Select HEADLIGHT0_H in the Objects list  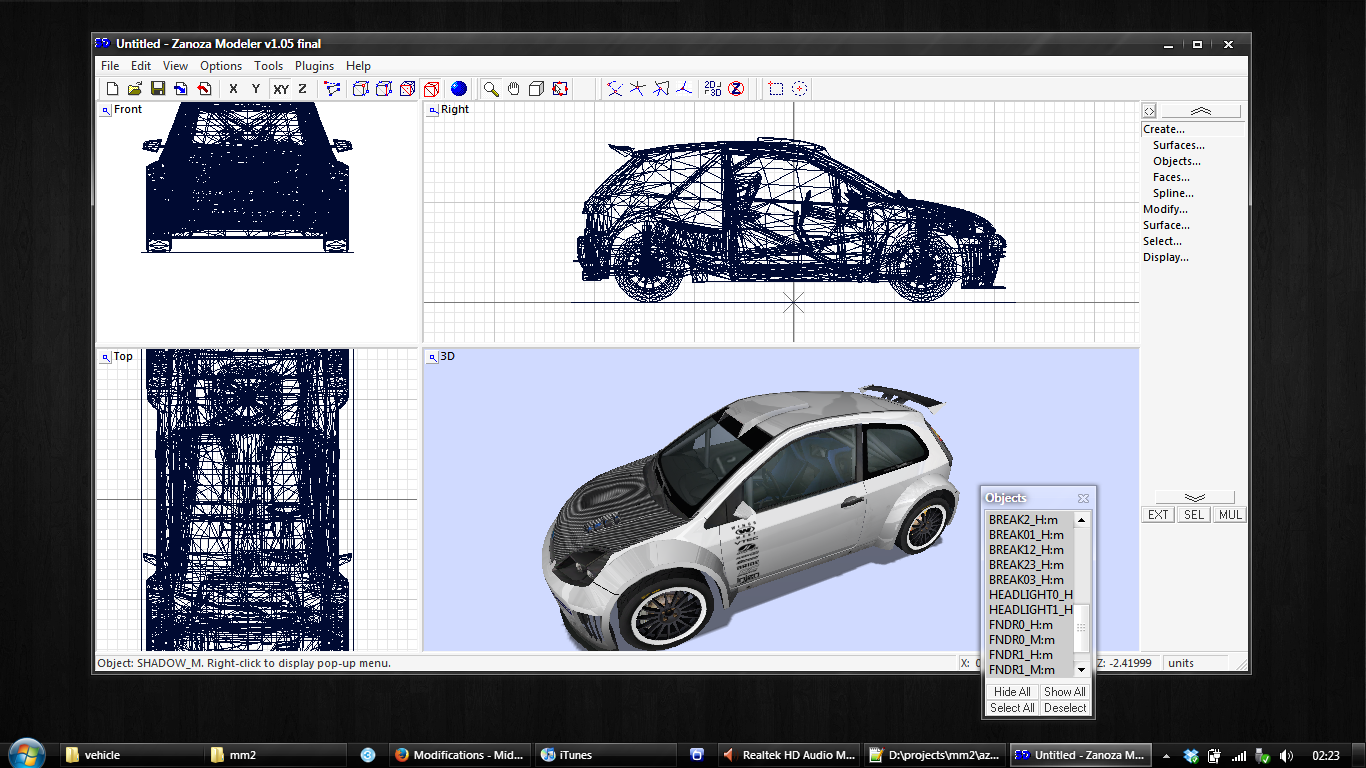tap(1030, 595)
